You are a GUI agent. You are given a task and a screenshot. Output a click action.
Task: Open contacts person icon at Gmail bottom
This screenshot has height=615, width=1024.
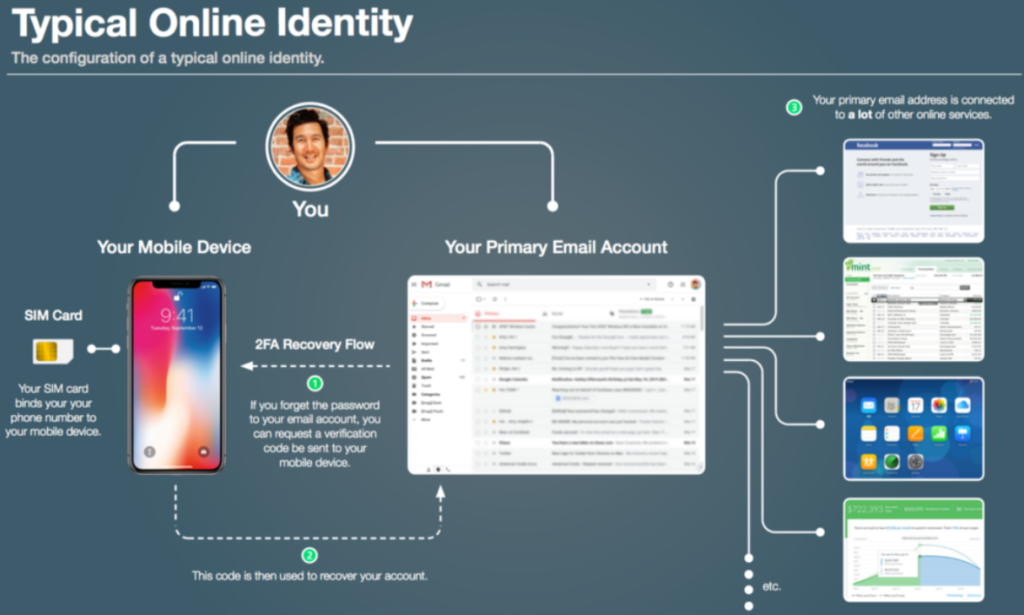pos(428,469)
